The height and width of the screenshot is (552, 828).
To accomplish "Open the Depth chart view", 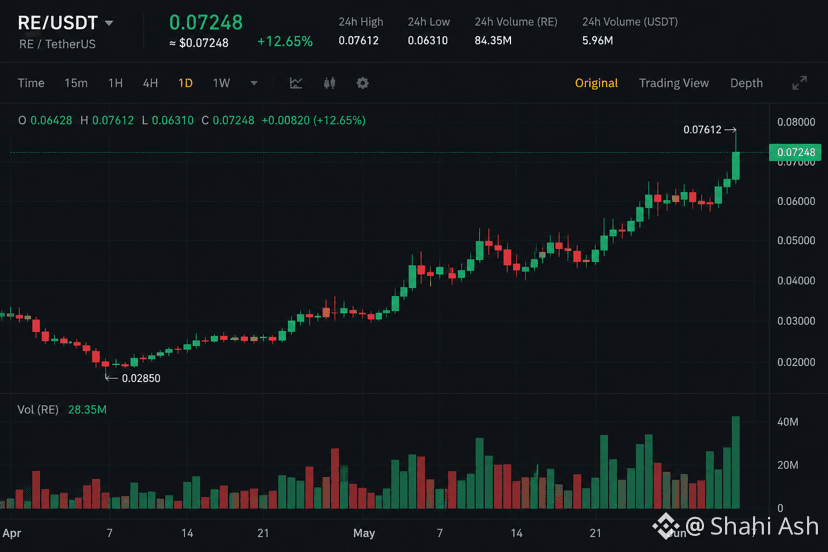I will tap(746, 83).
